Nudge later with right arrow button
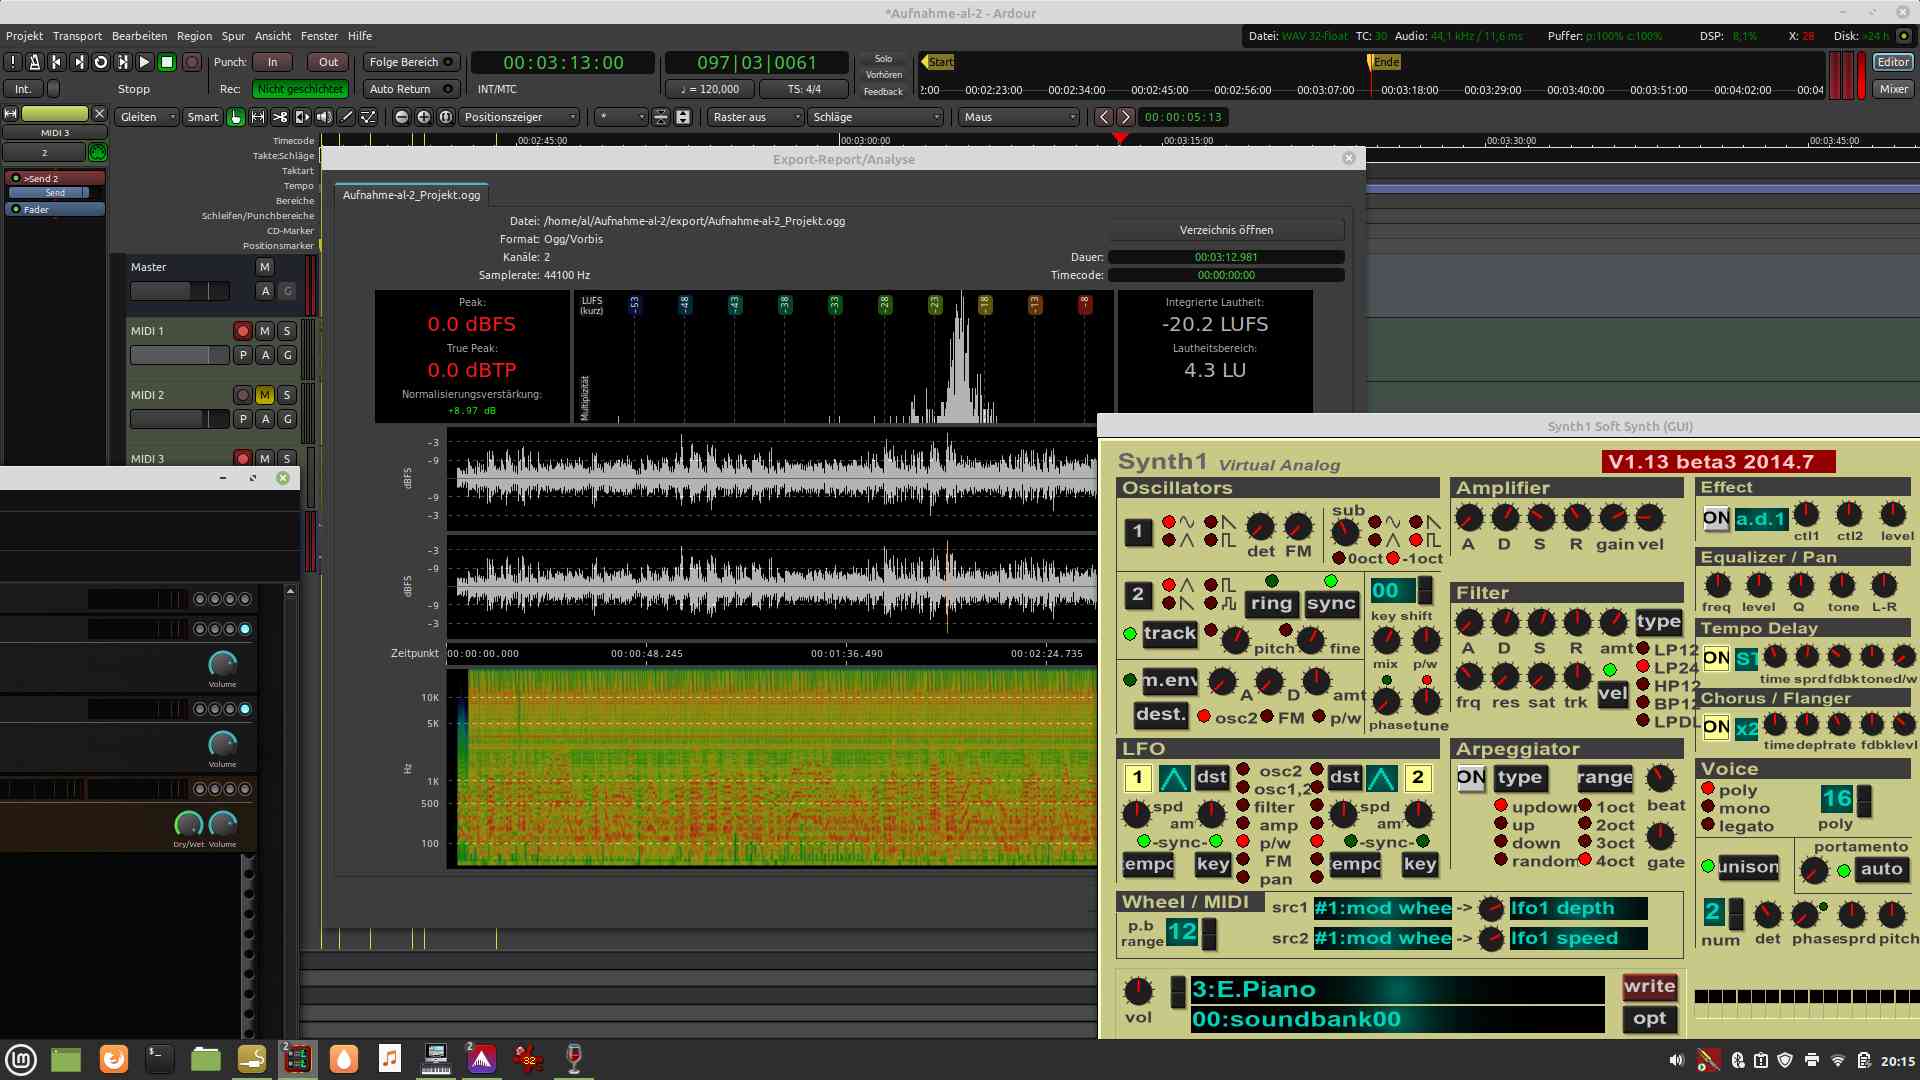 [1126, 117]
